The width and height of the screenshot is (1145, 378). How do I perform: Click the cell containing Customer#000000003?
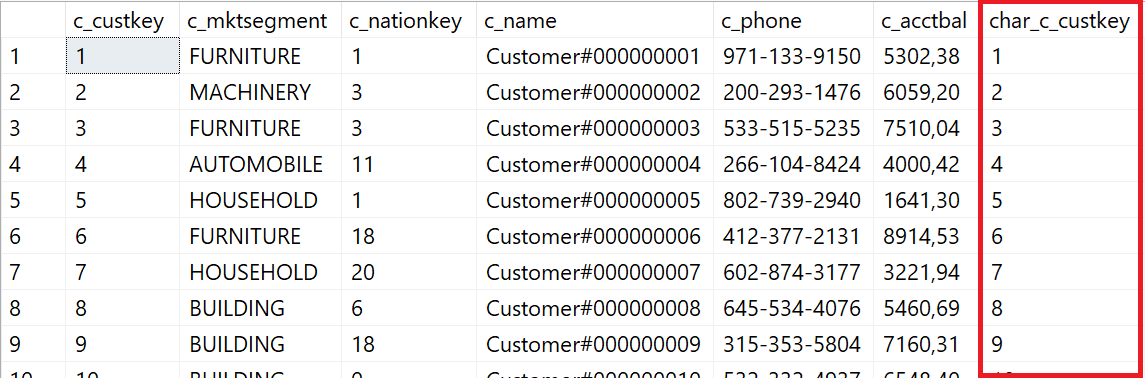(594, 128)
